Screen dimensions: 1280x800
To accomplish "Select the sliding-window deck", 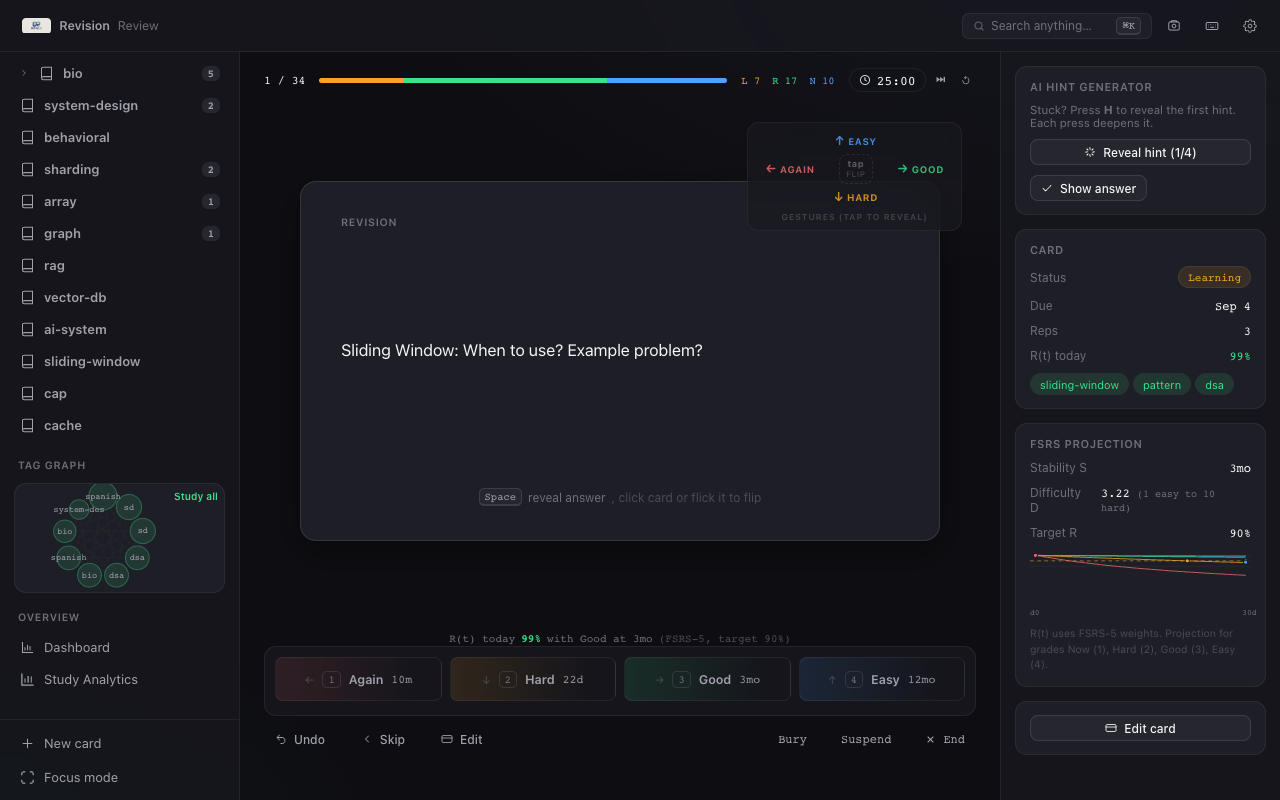I will click(120, 361).
